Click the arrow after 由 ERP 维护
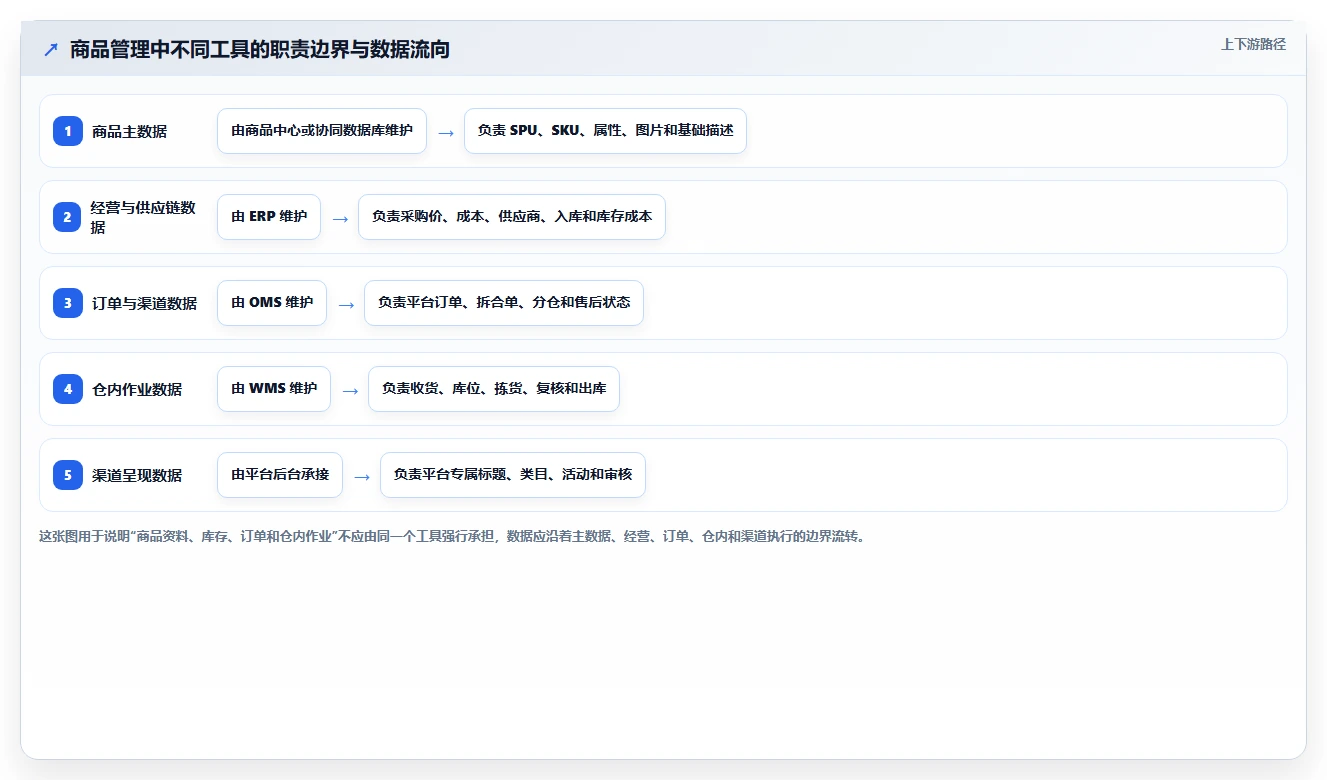The image size is (1327, 780). 340,218
